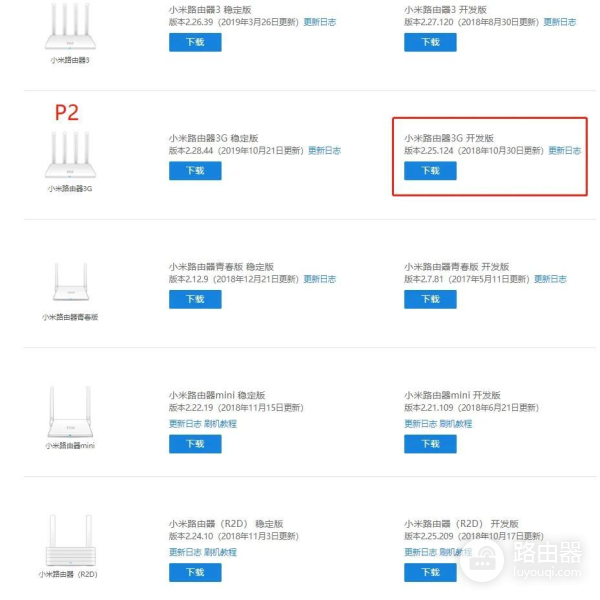Open 更新日志 for 小米路由器mini 开发版
Viewport: 600px width, 600px height.
point(420,424)
